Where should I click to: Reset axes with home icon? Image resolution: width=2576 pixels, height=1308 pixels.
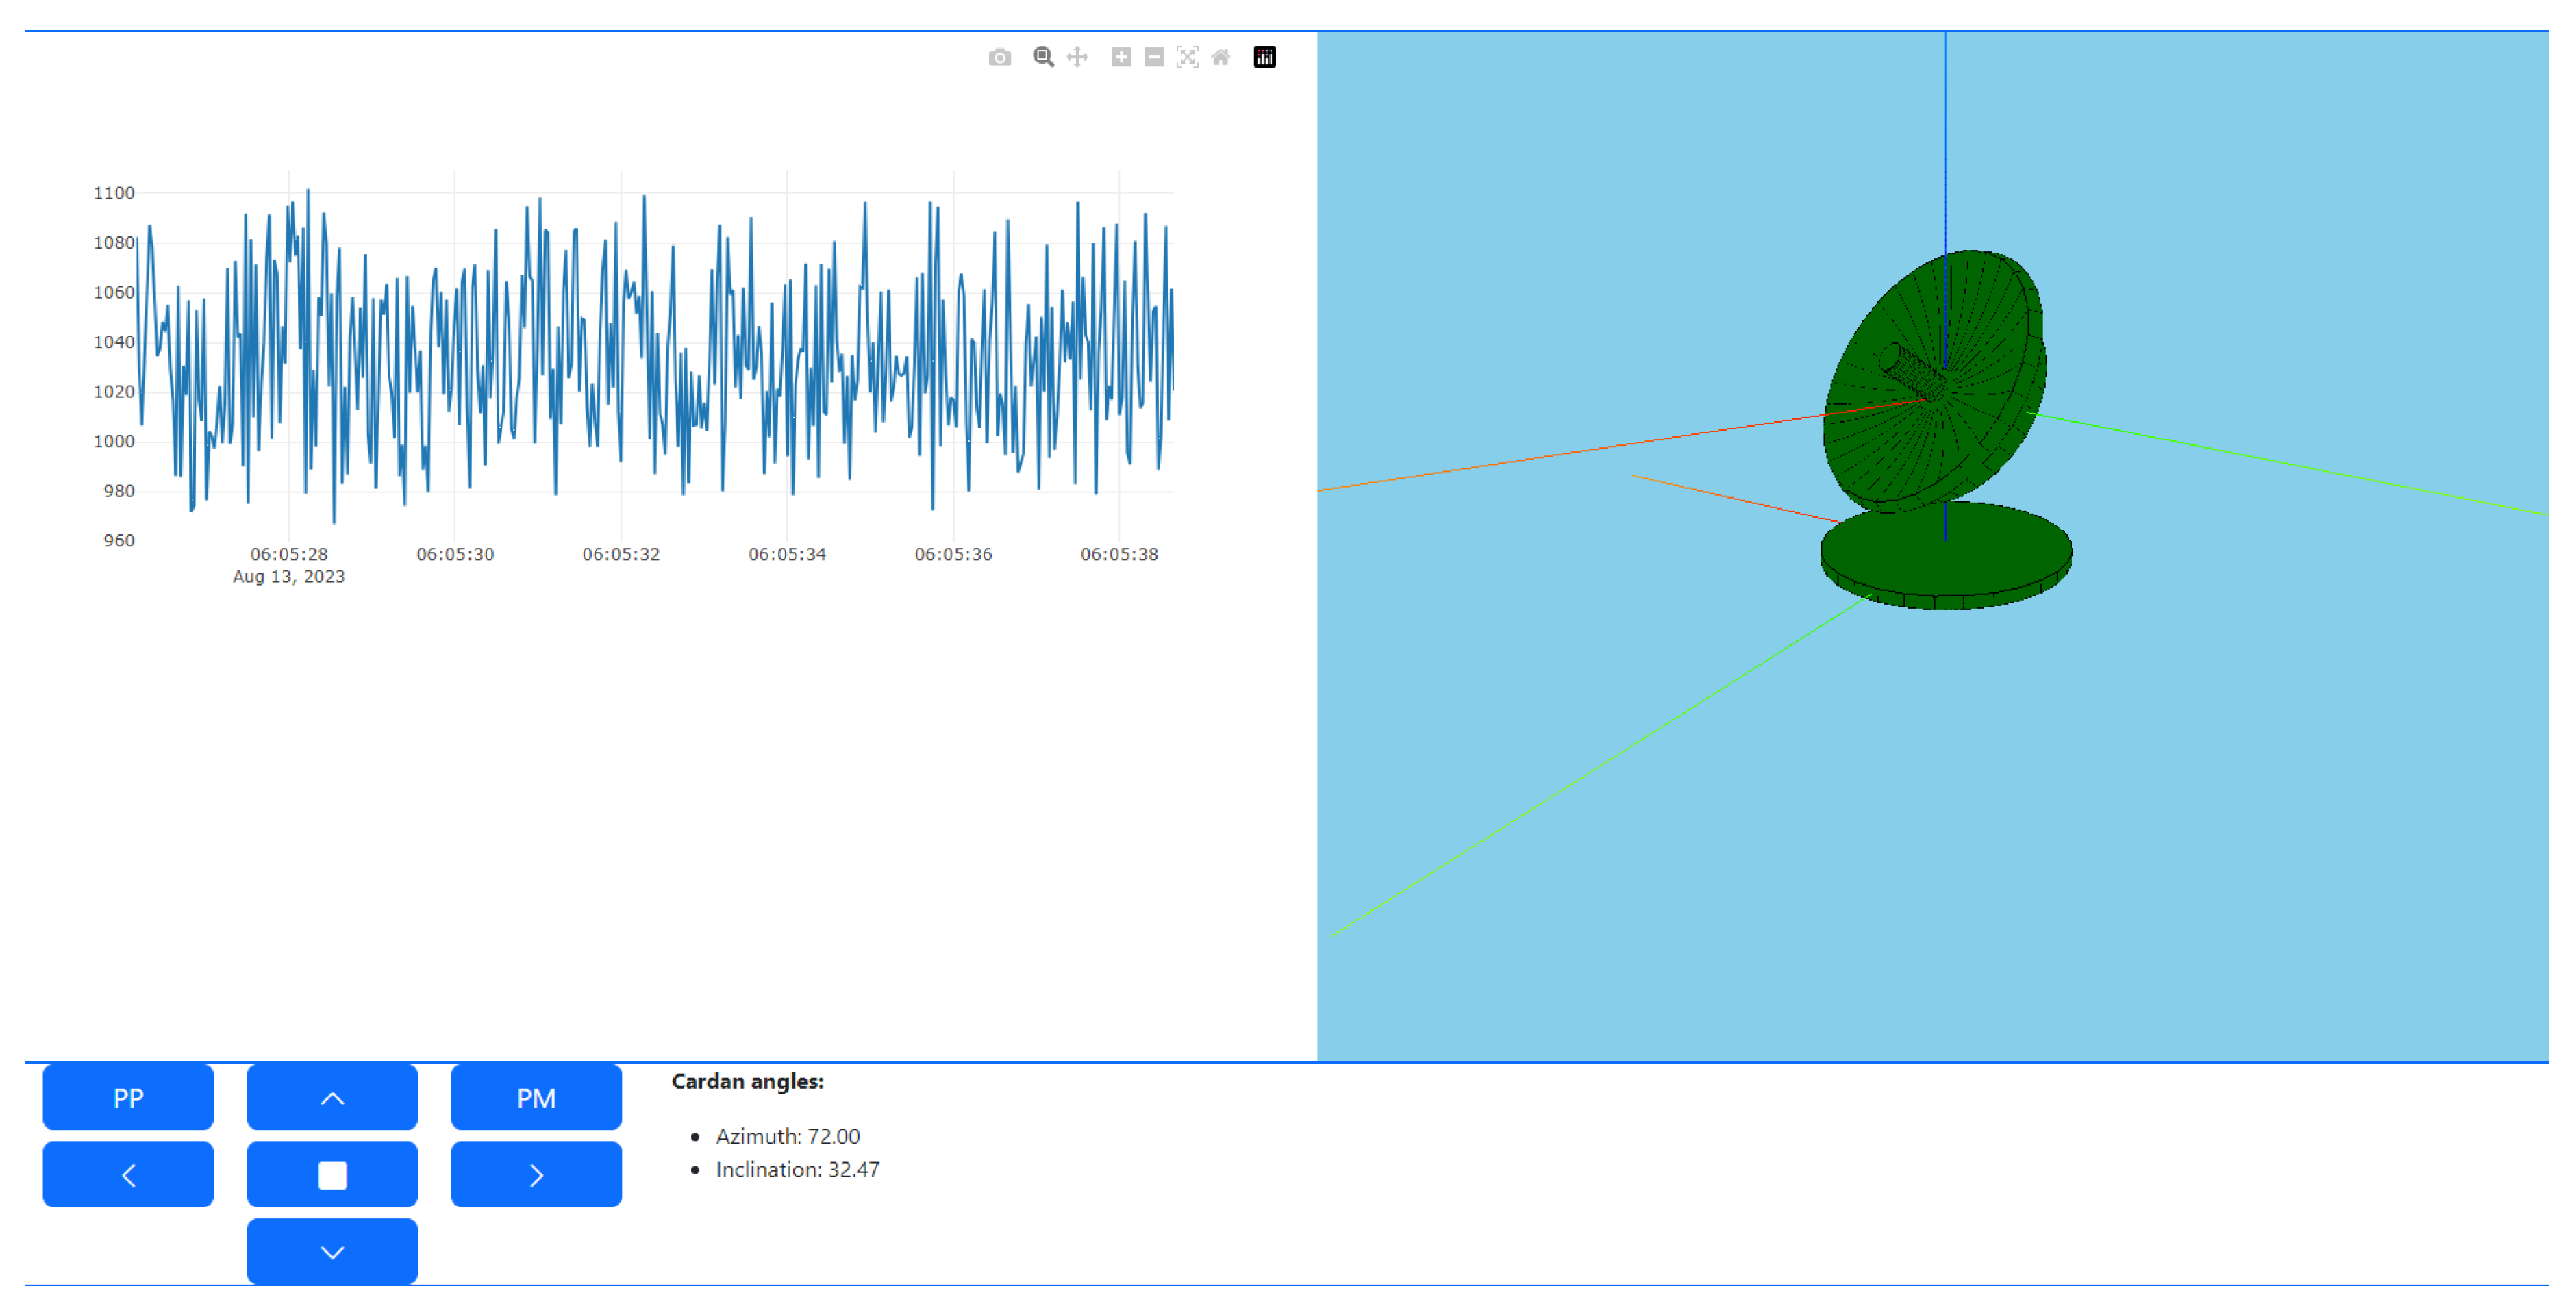point(1220,57)
